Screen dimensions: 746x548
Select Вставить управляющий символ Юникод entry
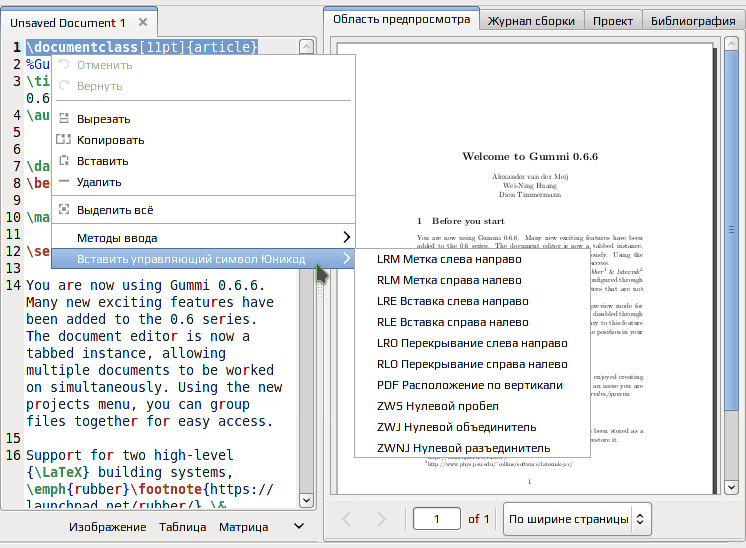203,259
